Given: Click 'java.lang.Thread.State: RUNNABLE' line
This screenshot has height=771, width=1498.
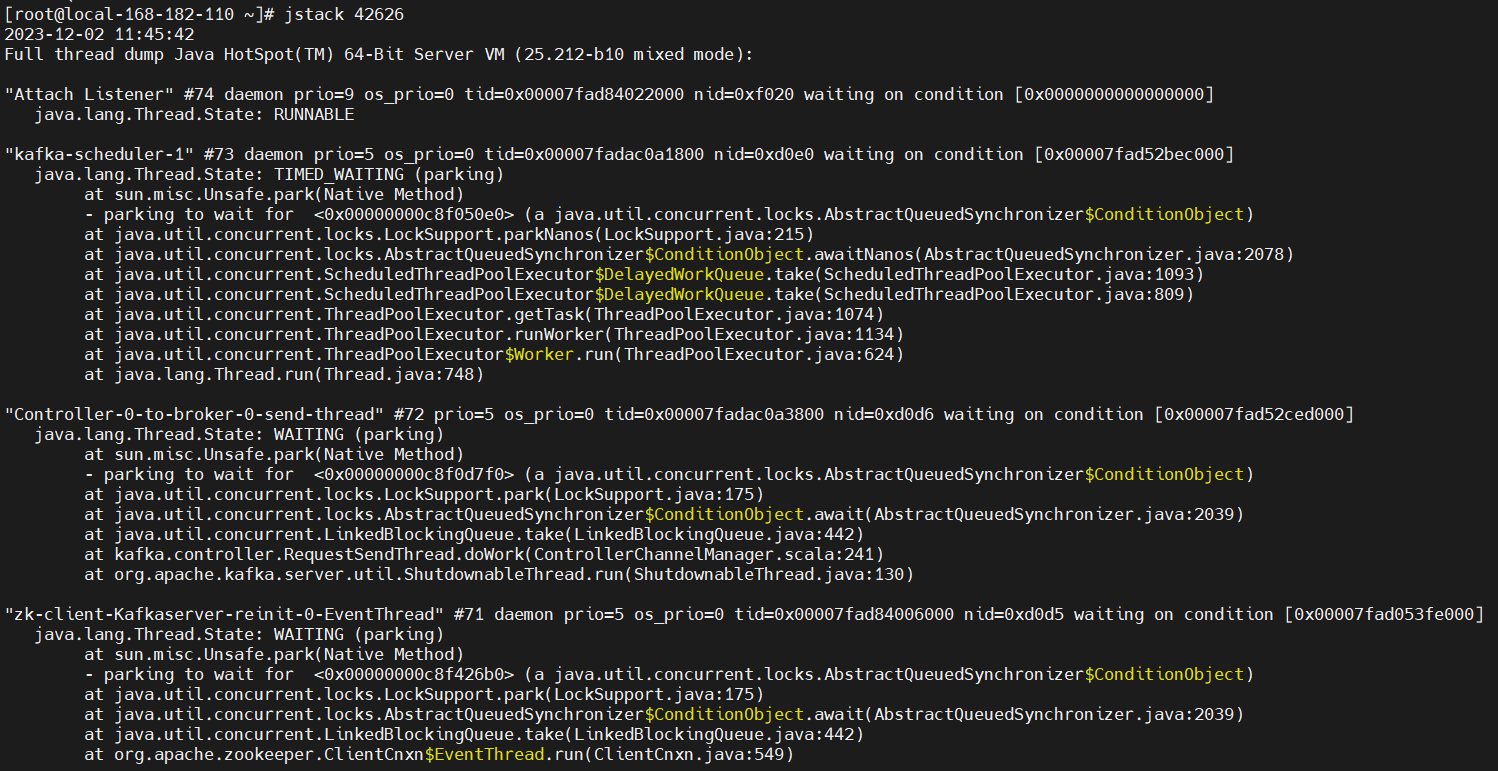Looking at the screenshot, I should pos(194,114).
